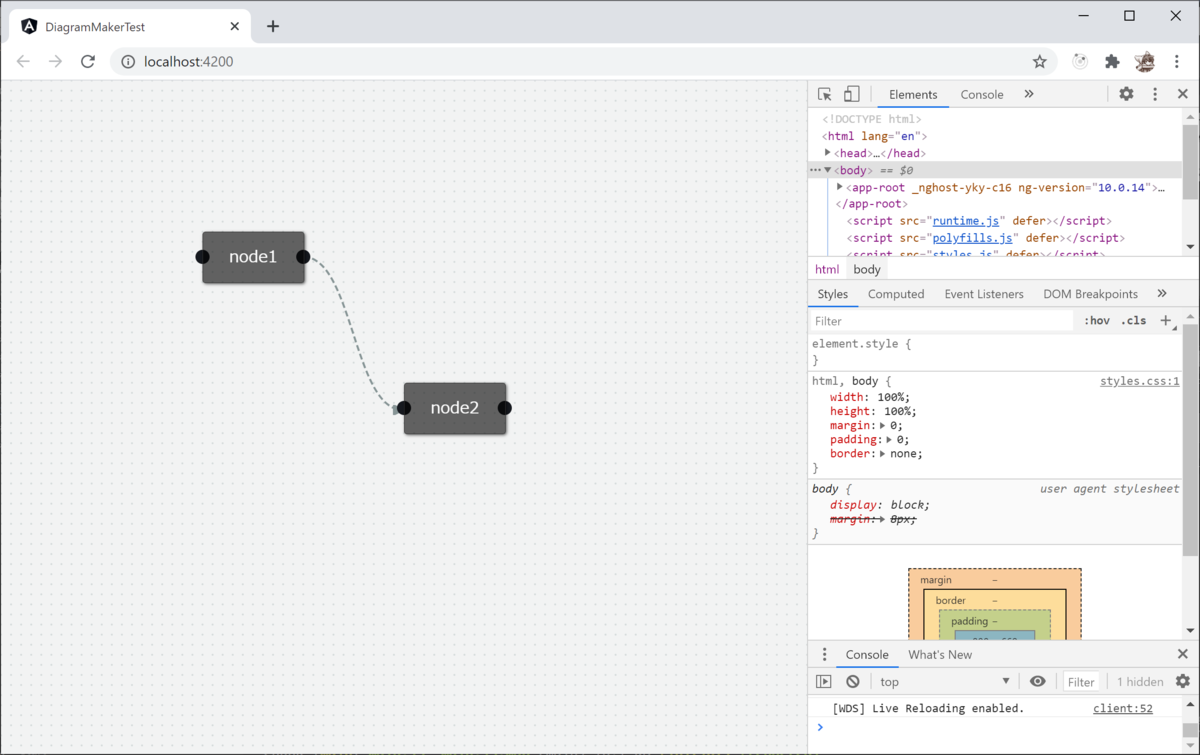The height and width of the screenshot is (755, 1200).
Task: Expand the margin shorthand triangle in html, body rule
Action: click(883, 425)
